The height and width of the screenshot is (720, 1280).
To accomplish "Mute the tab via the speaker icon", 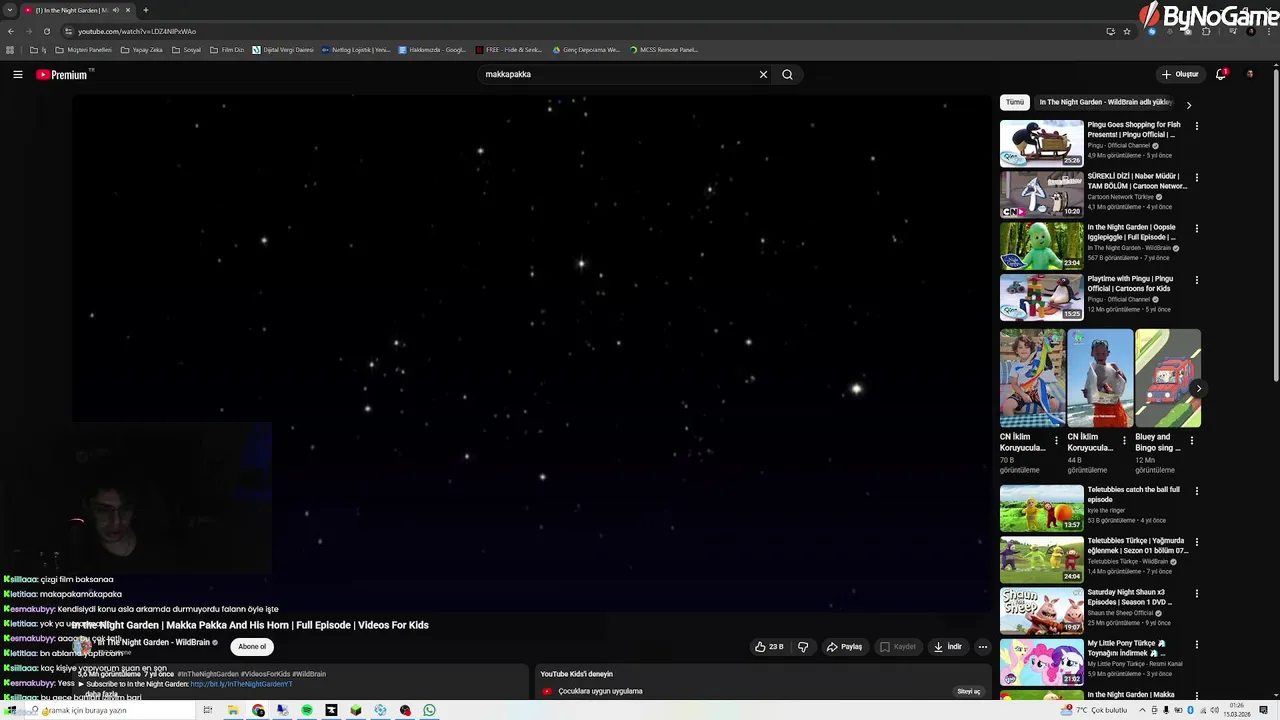I will point(115,10).
